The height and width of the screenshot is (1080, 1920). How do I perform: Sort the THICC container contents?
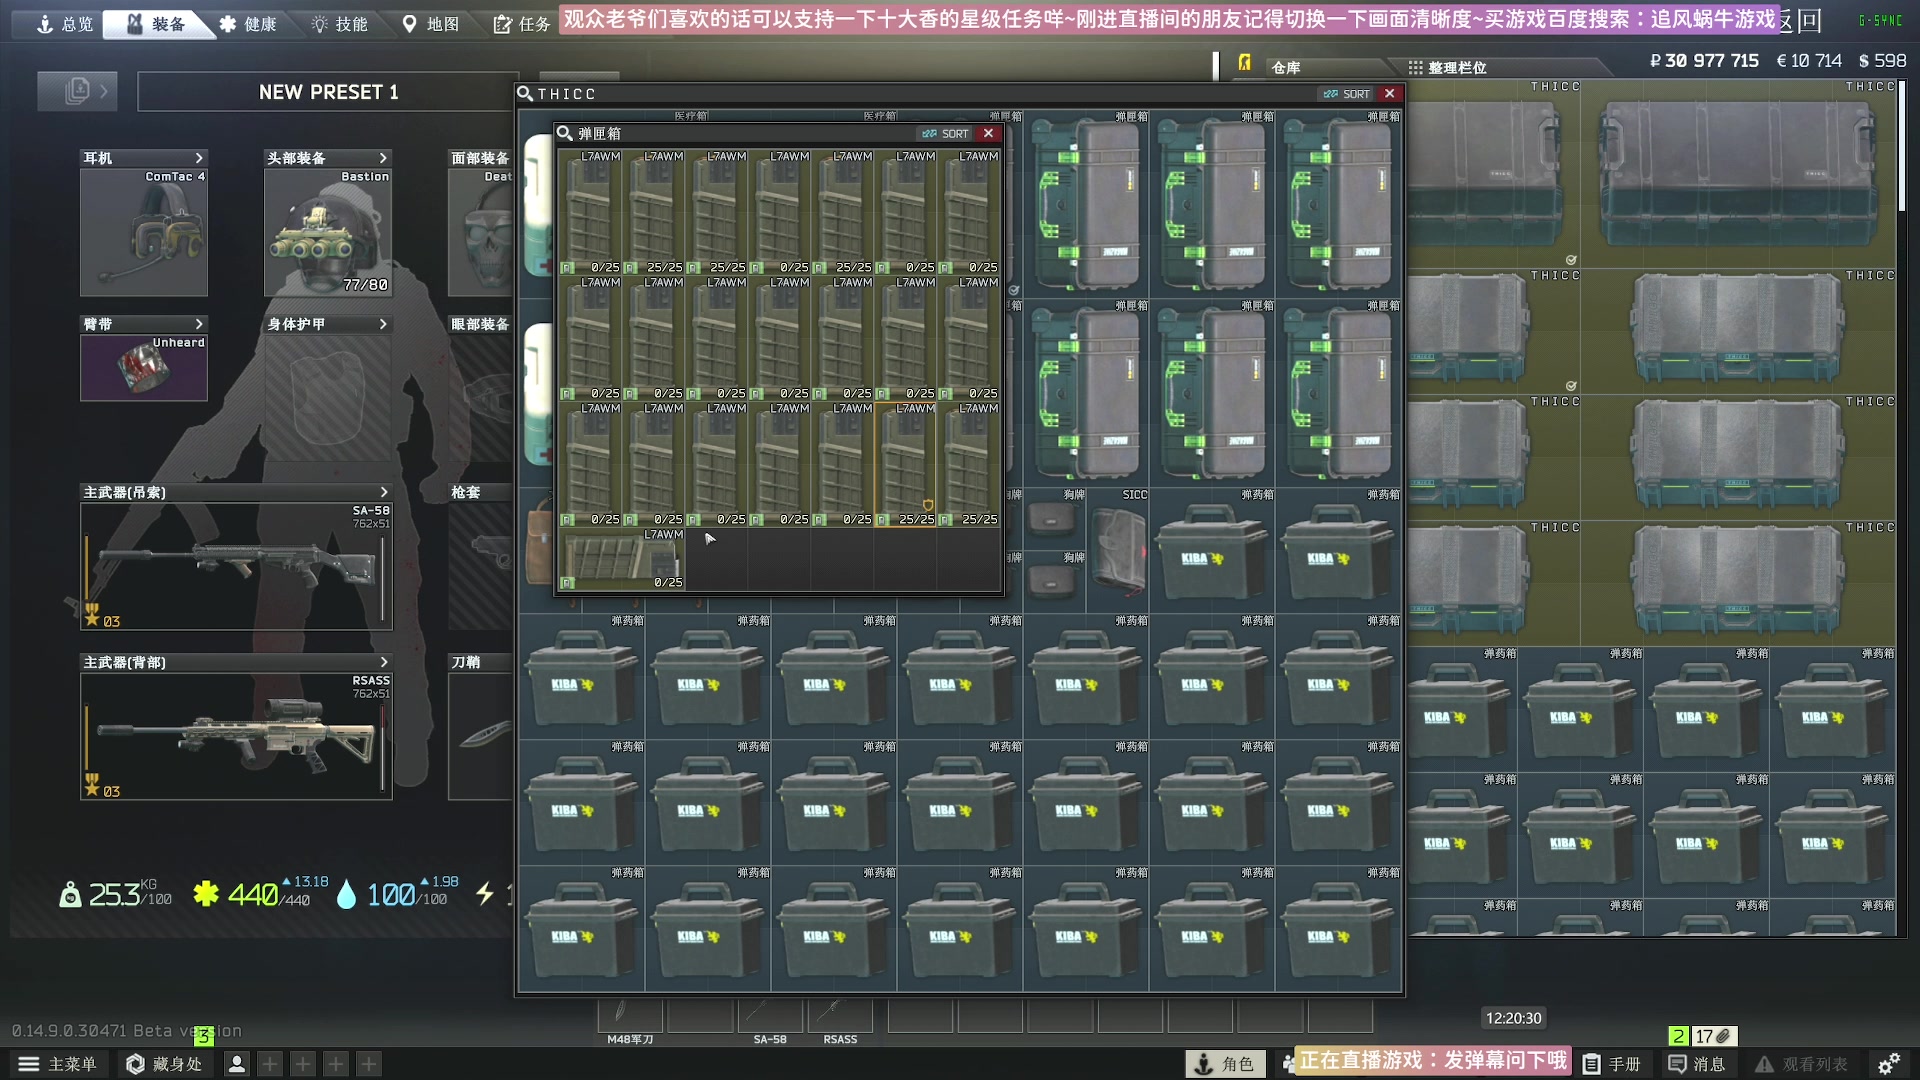coord(1346,94)
